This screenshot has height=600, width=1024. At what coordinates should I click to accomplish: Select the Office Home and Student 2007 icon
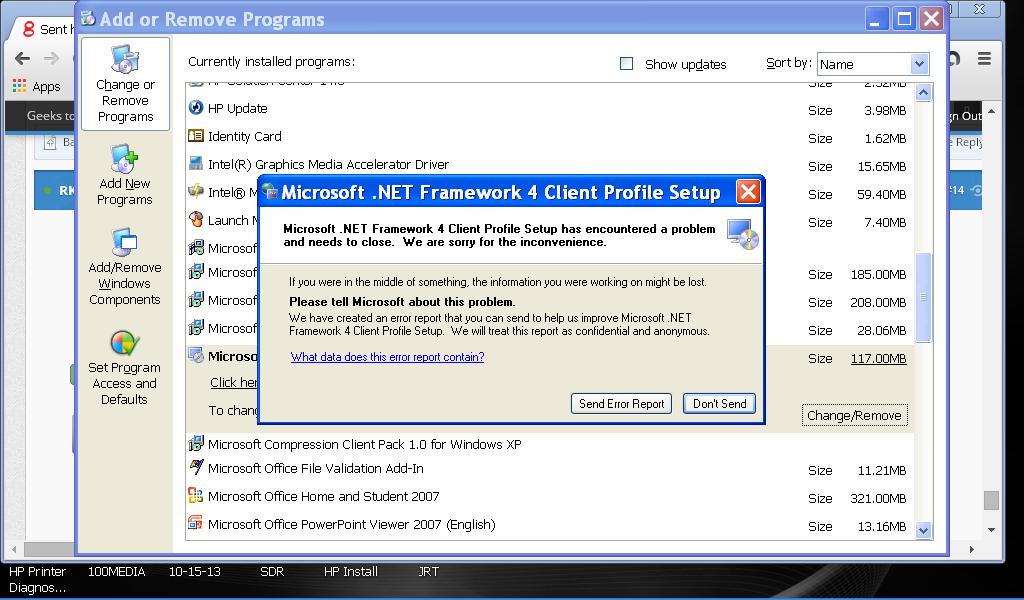tap(196, 496)
